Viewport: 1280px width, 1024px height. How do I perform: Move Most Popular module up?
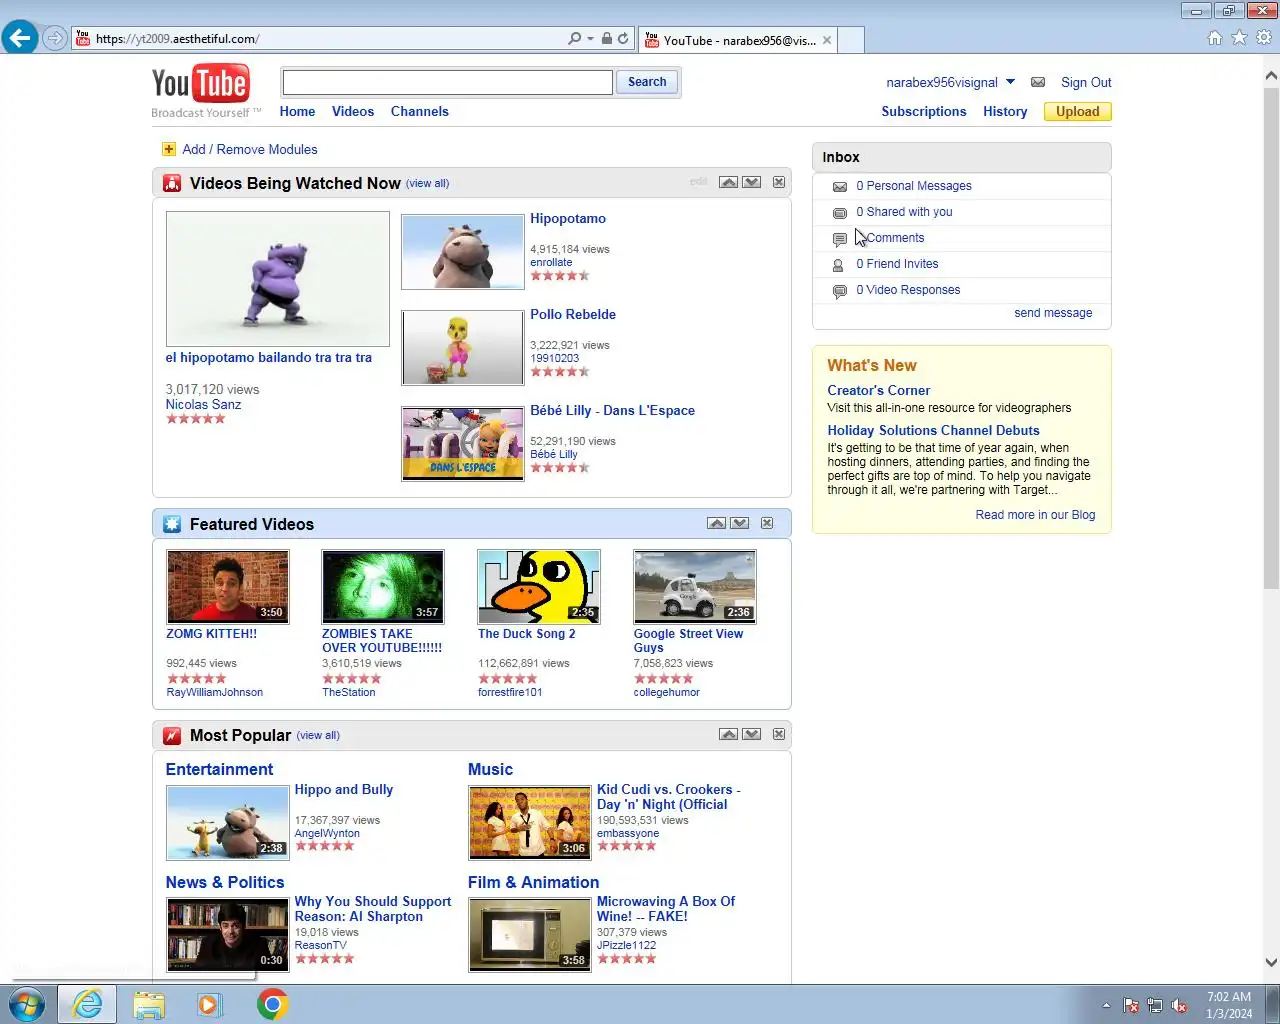[728, 734]
